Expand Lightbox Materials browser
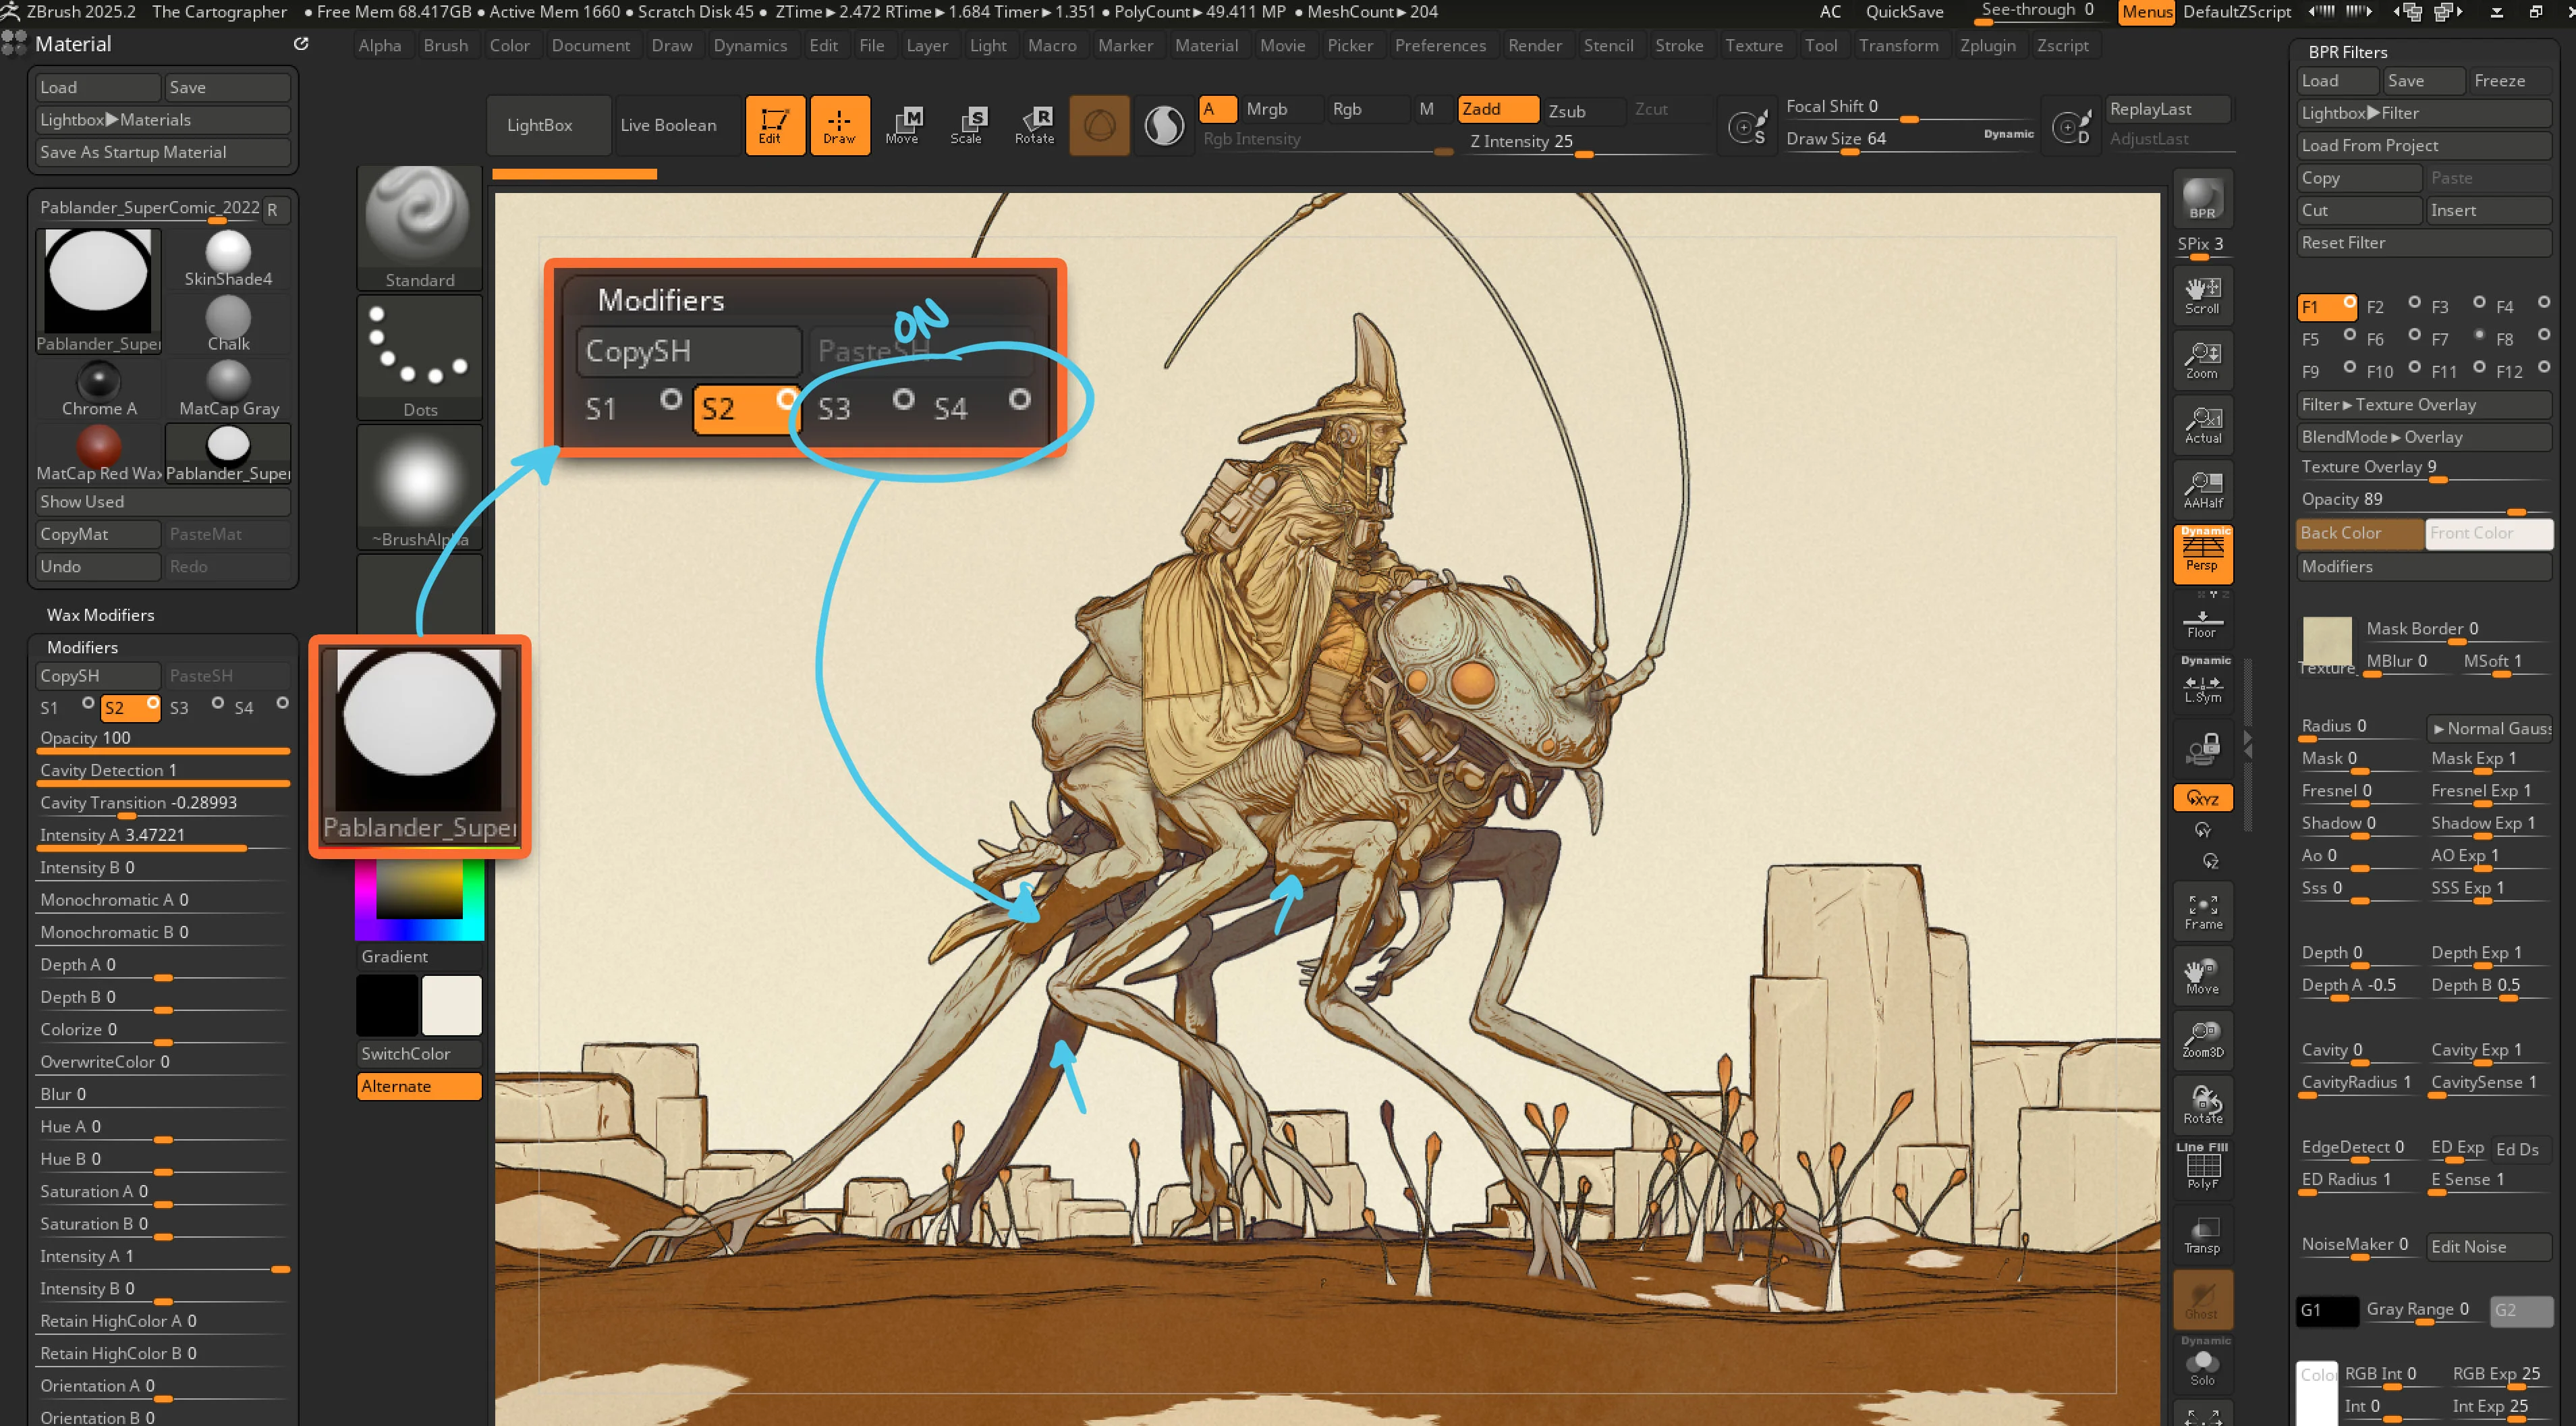This screenshot has height=1426, width=2576. tap(163, 120)
